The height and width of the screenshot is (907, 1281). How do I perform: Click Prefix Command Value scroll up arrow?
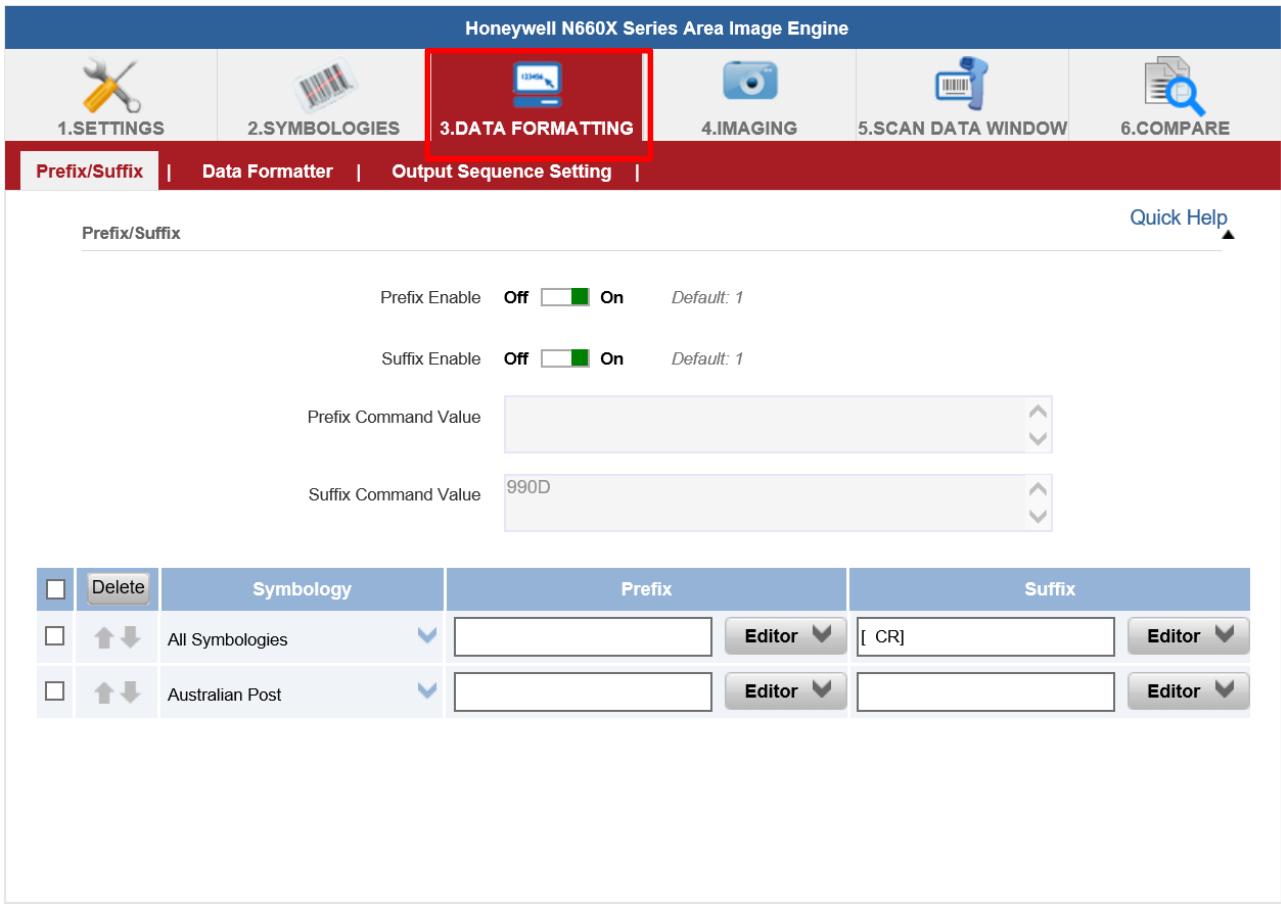click(x=1038, y=412)
